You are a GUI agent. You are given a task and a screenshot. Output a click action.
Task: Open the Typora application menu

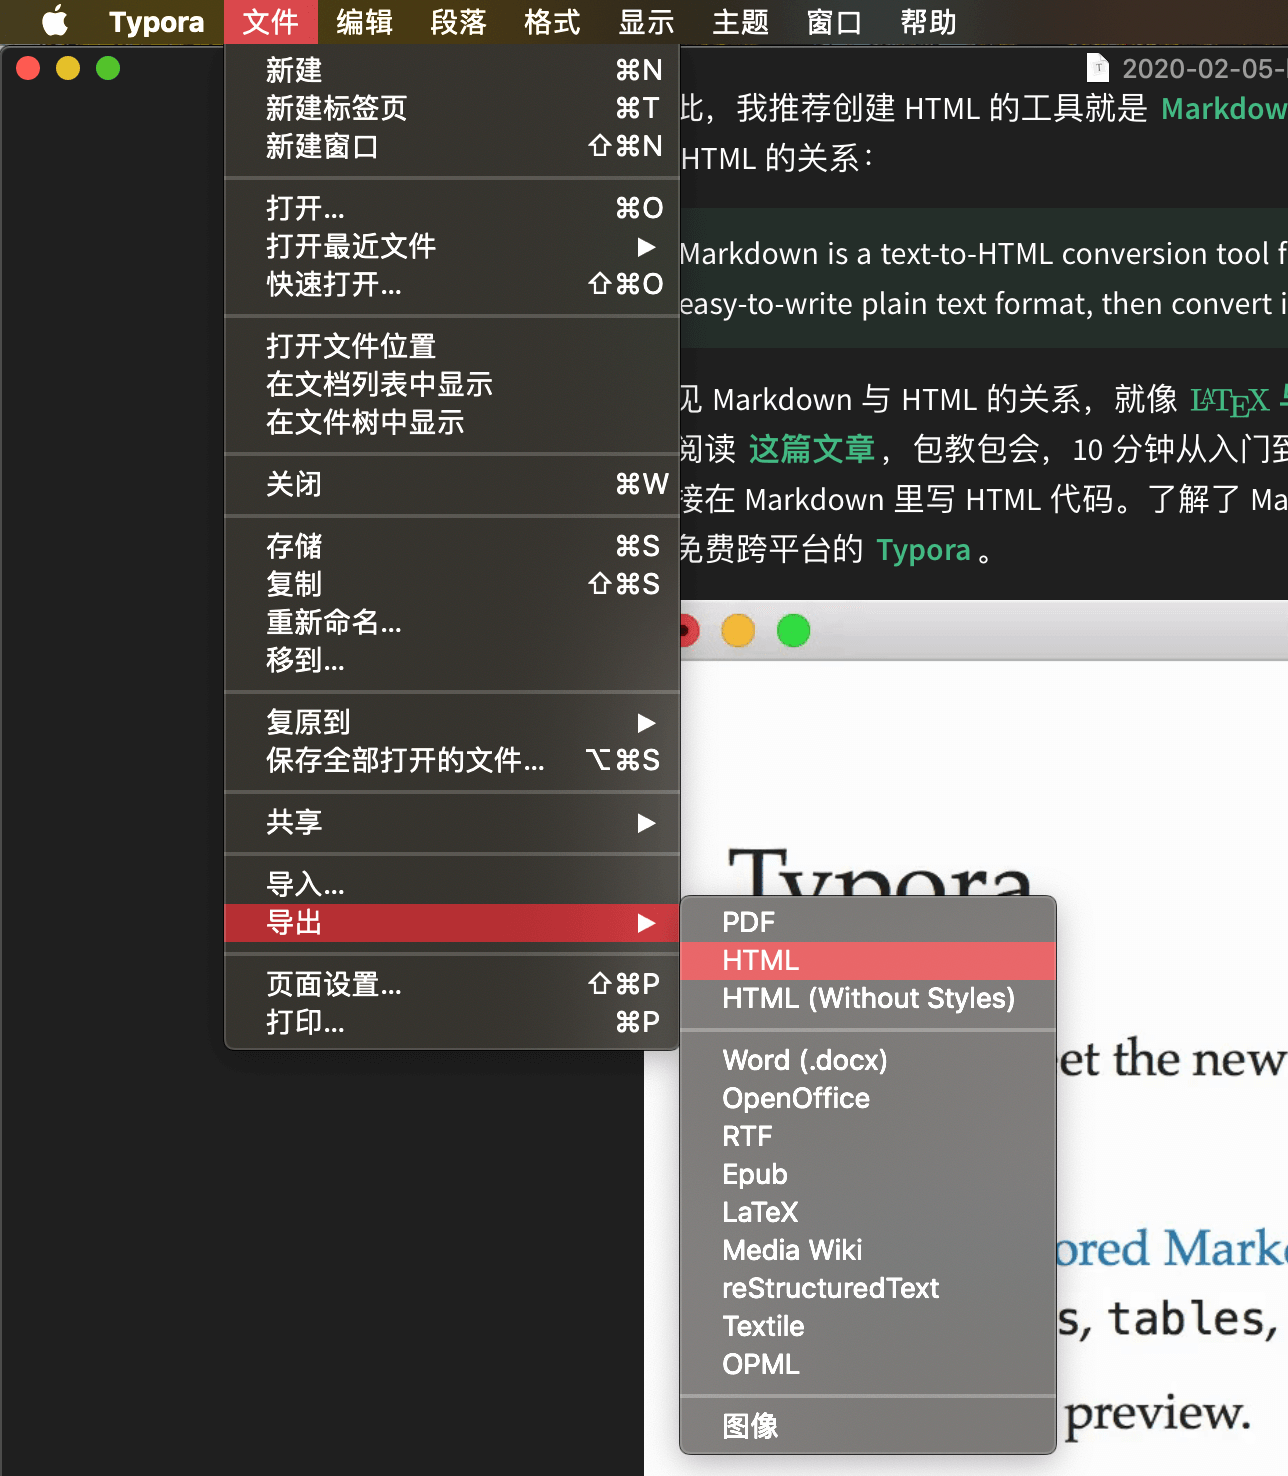point(156,22)
